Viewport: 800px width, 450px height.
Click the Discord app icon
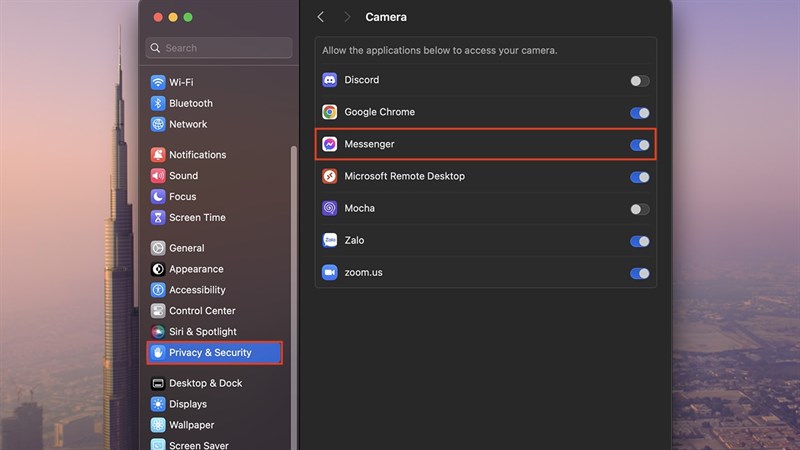pos(330,80)
